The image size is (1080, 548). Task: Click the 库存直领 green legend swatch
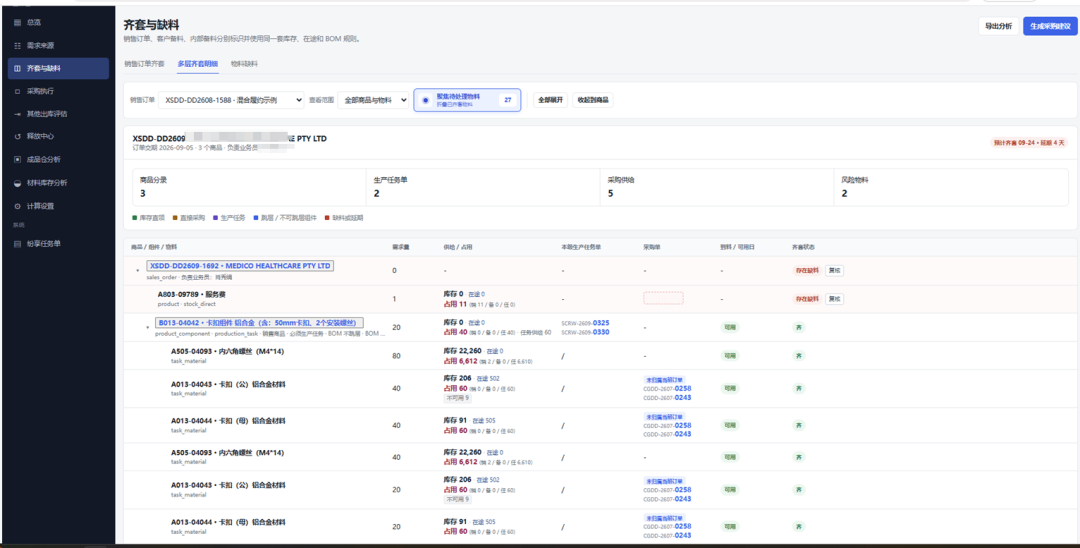coord(134,218)
